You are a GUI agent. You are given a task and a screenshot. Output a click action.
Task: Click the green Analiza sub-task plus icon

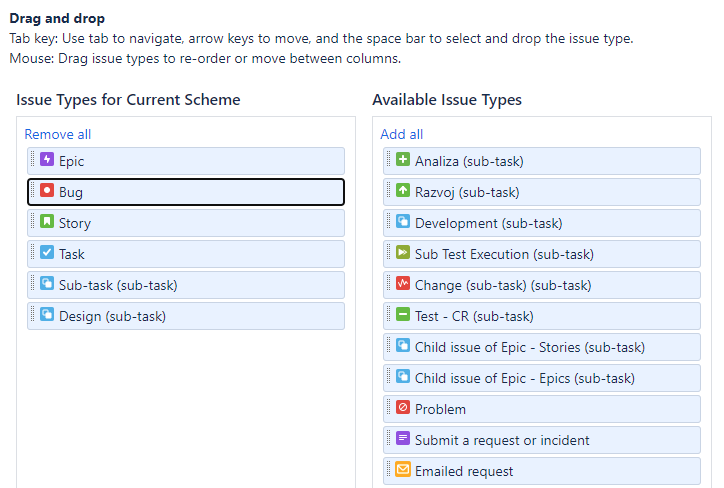tap(402, 160)
